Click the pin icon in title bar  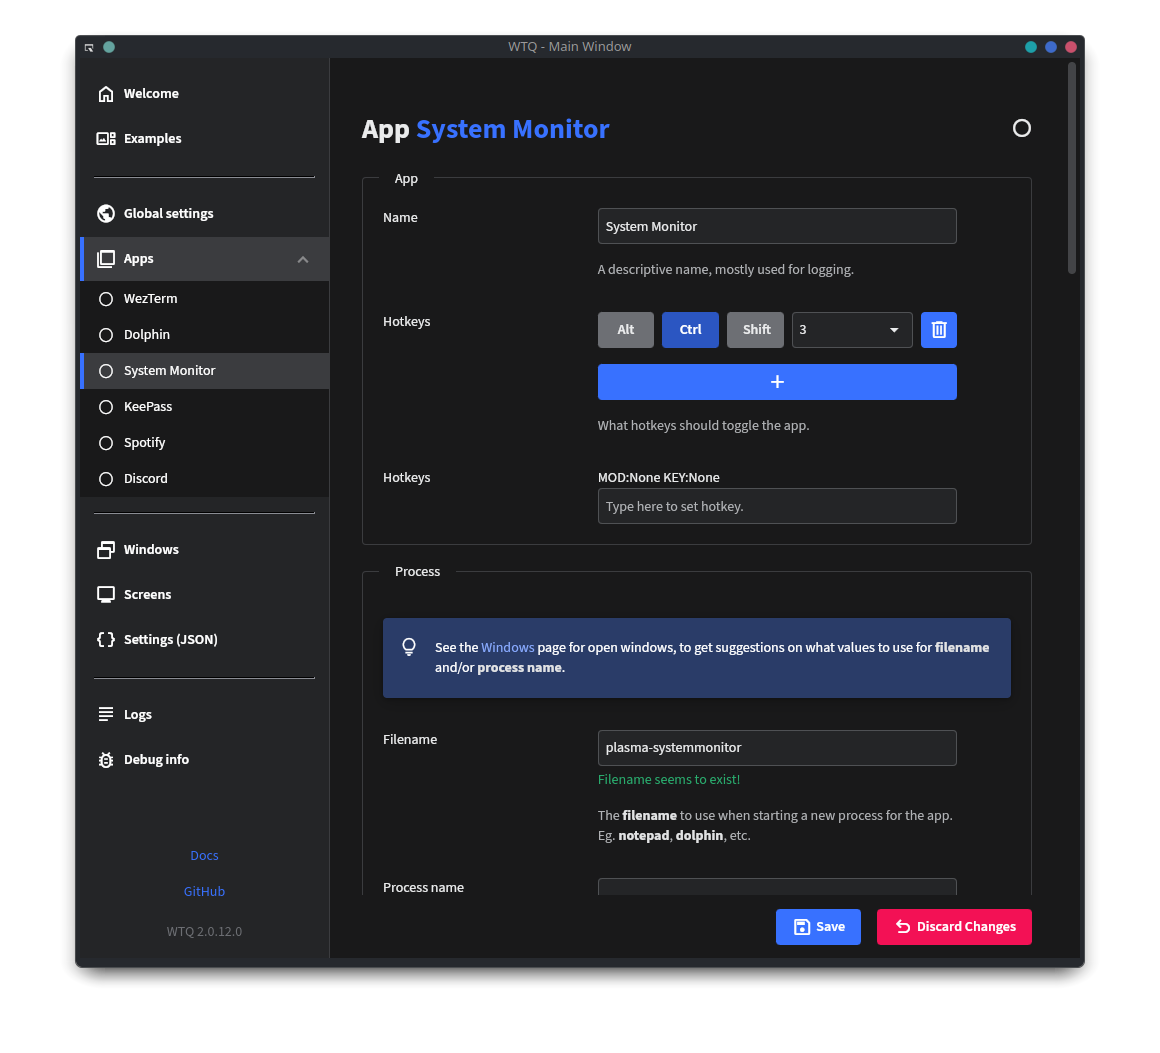click(x=89, y=47)
